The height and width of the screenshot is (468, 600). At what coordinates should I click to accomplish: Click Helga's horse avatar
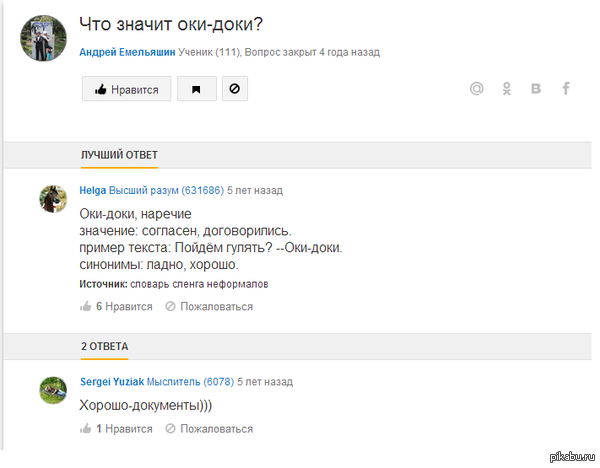[x=53, y=199]
